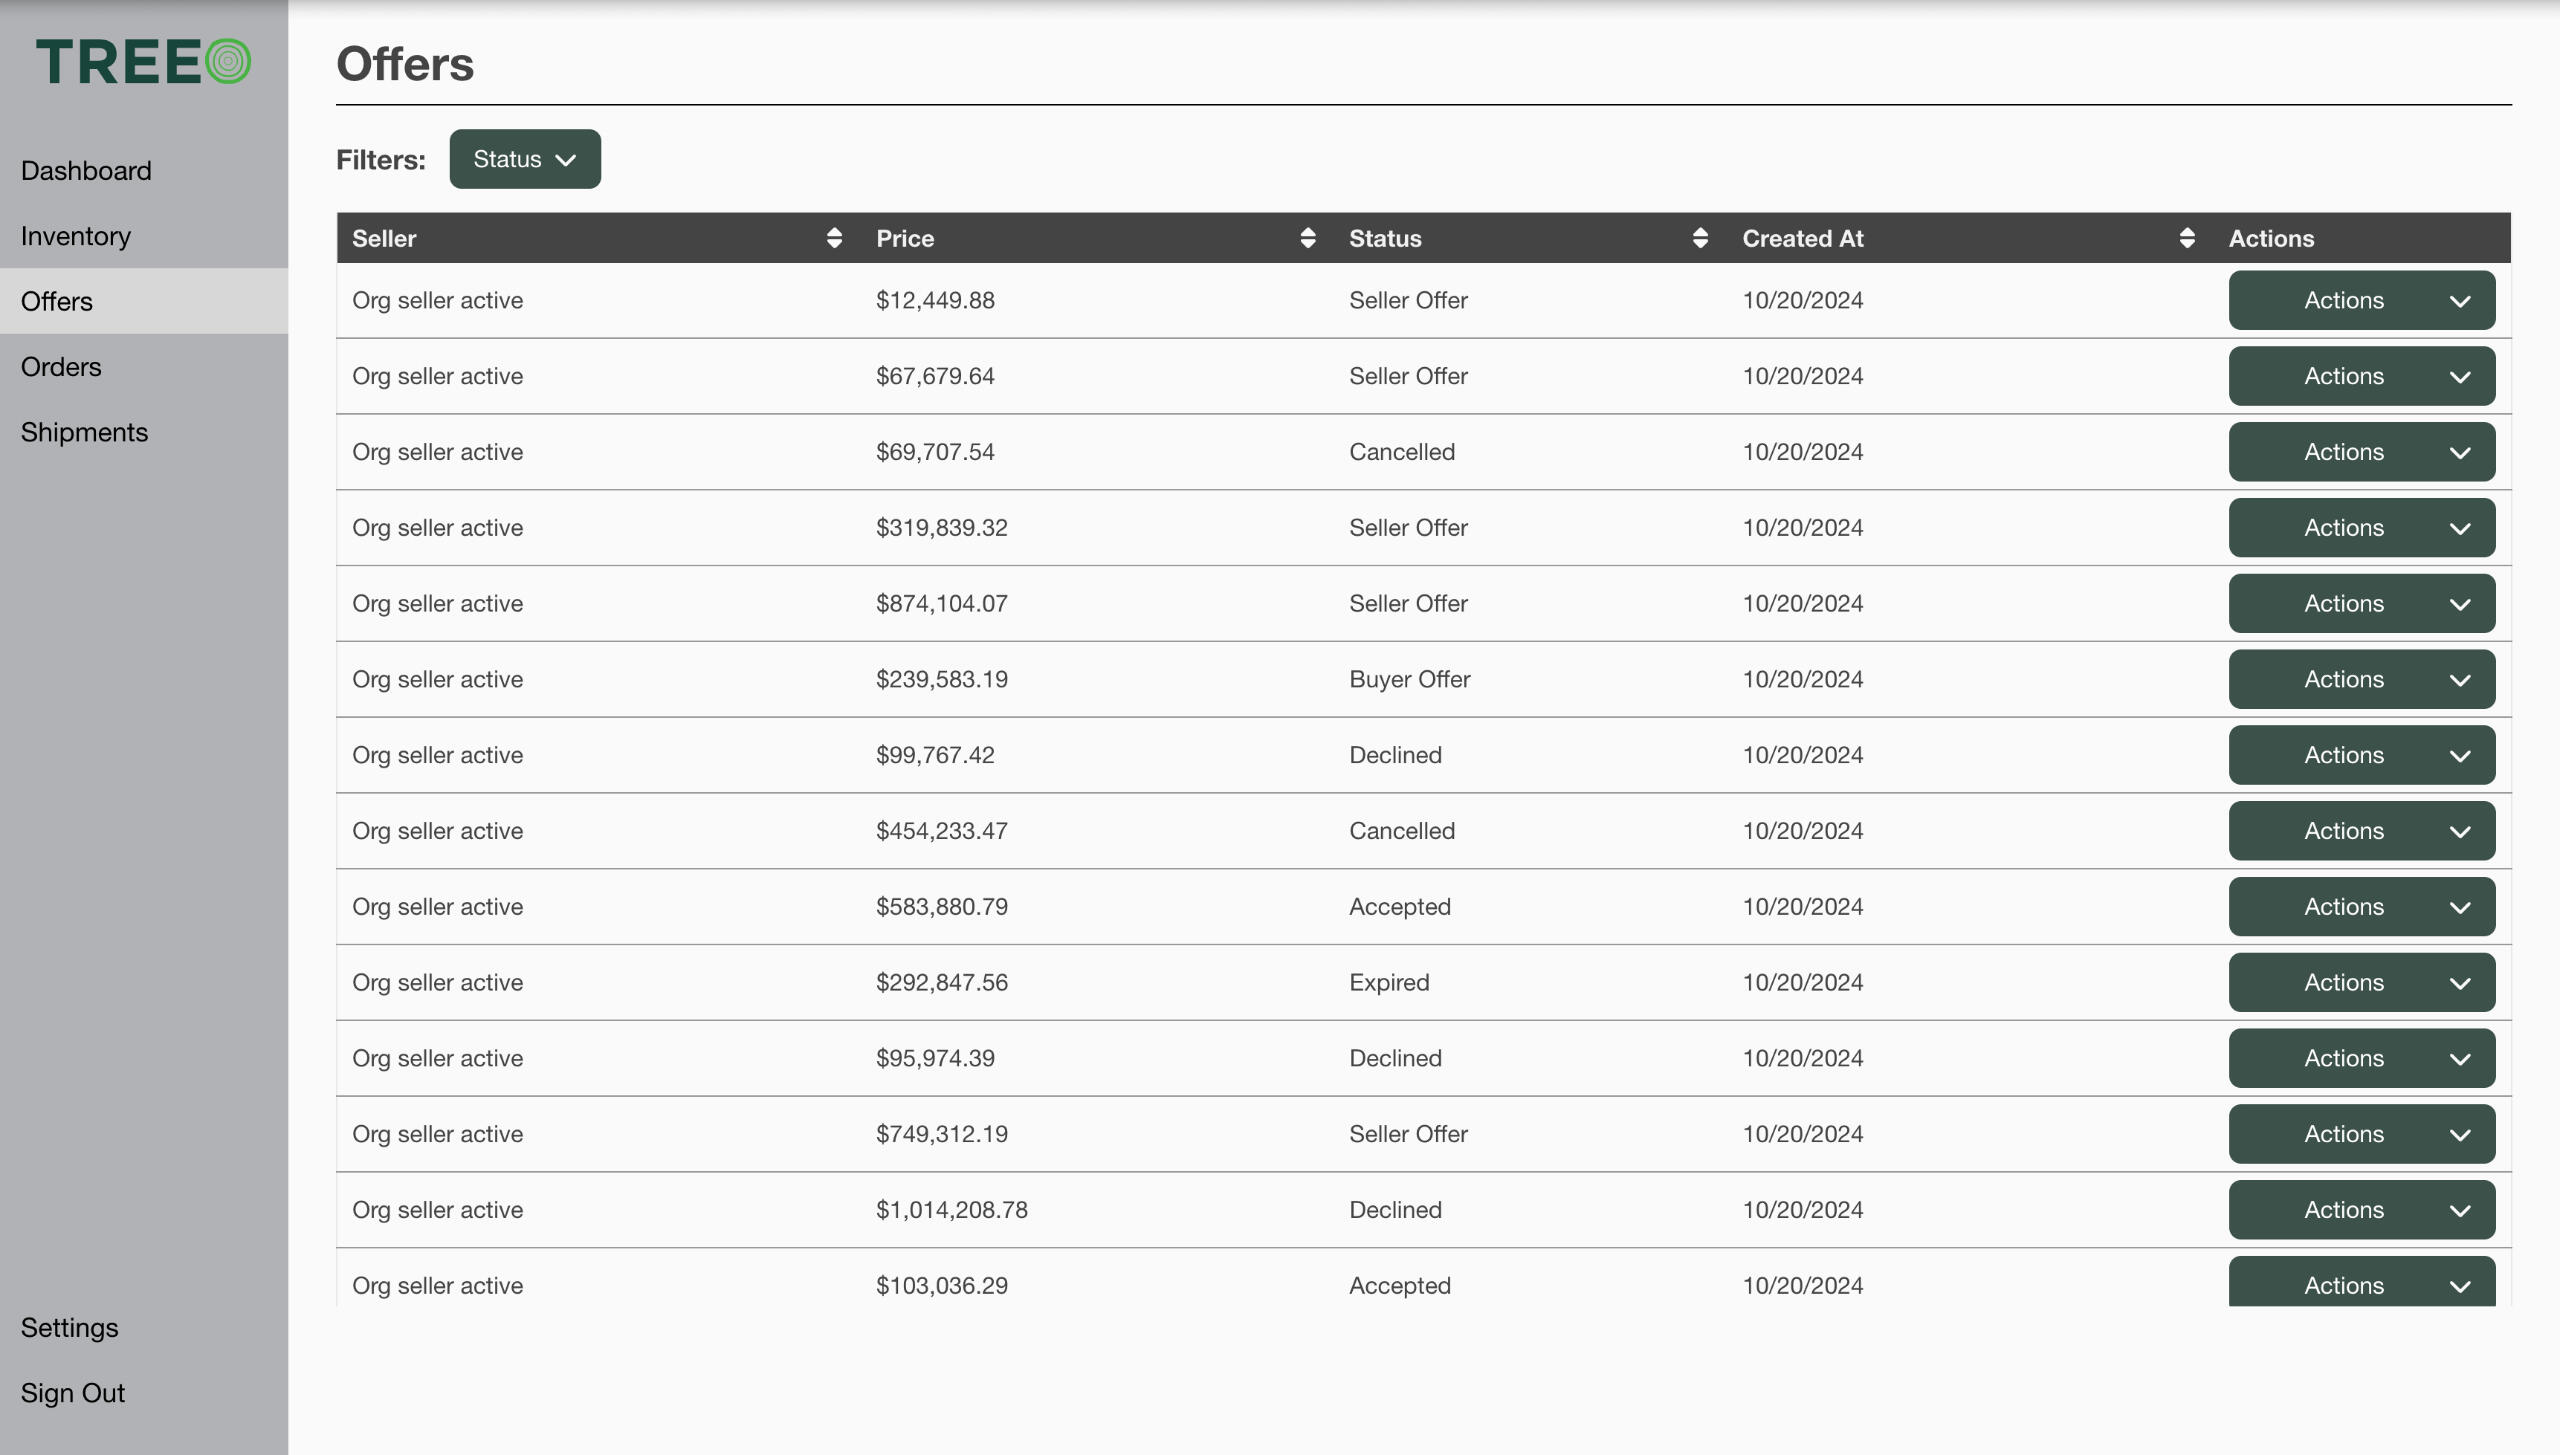Screen dimensions: 2560x1455
Task: Go to Dashboard in sidebar
Action: (x=86, y=171)
